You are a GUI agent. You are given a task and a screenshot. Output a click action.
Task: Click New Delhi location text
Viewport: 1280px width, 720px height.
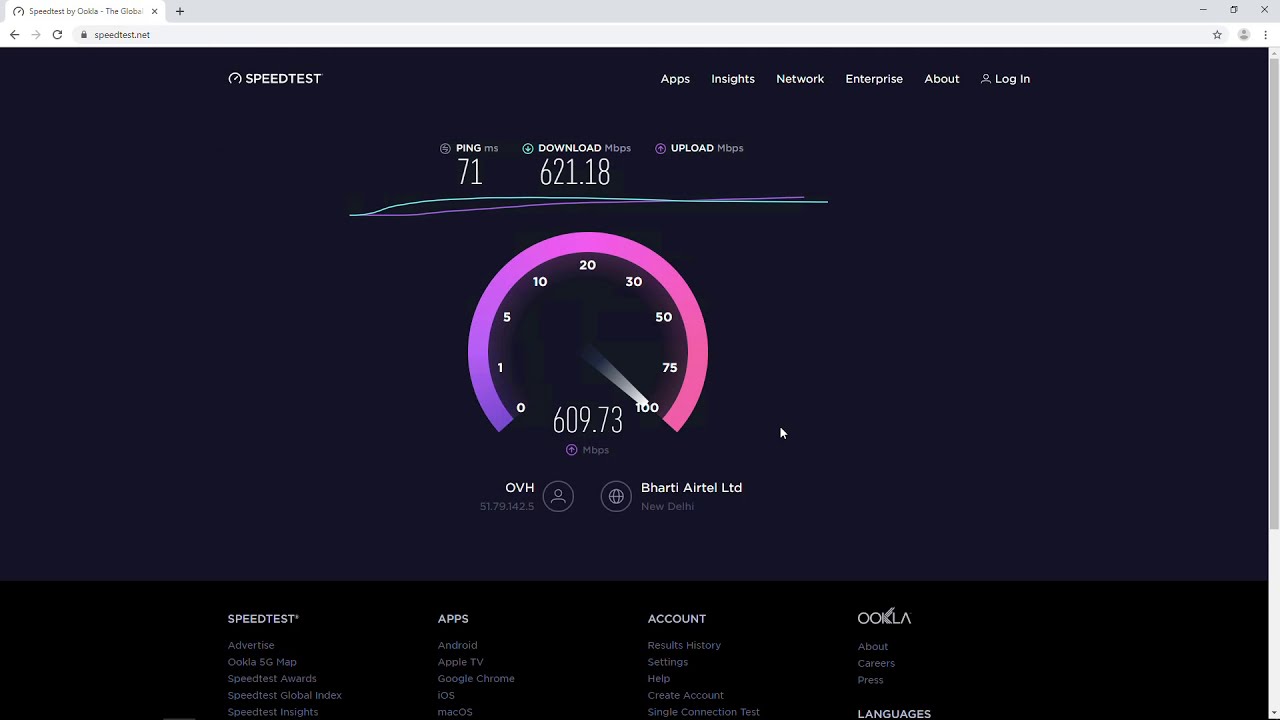(667, 506)
